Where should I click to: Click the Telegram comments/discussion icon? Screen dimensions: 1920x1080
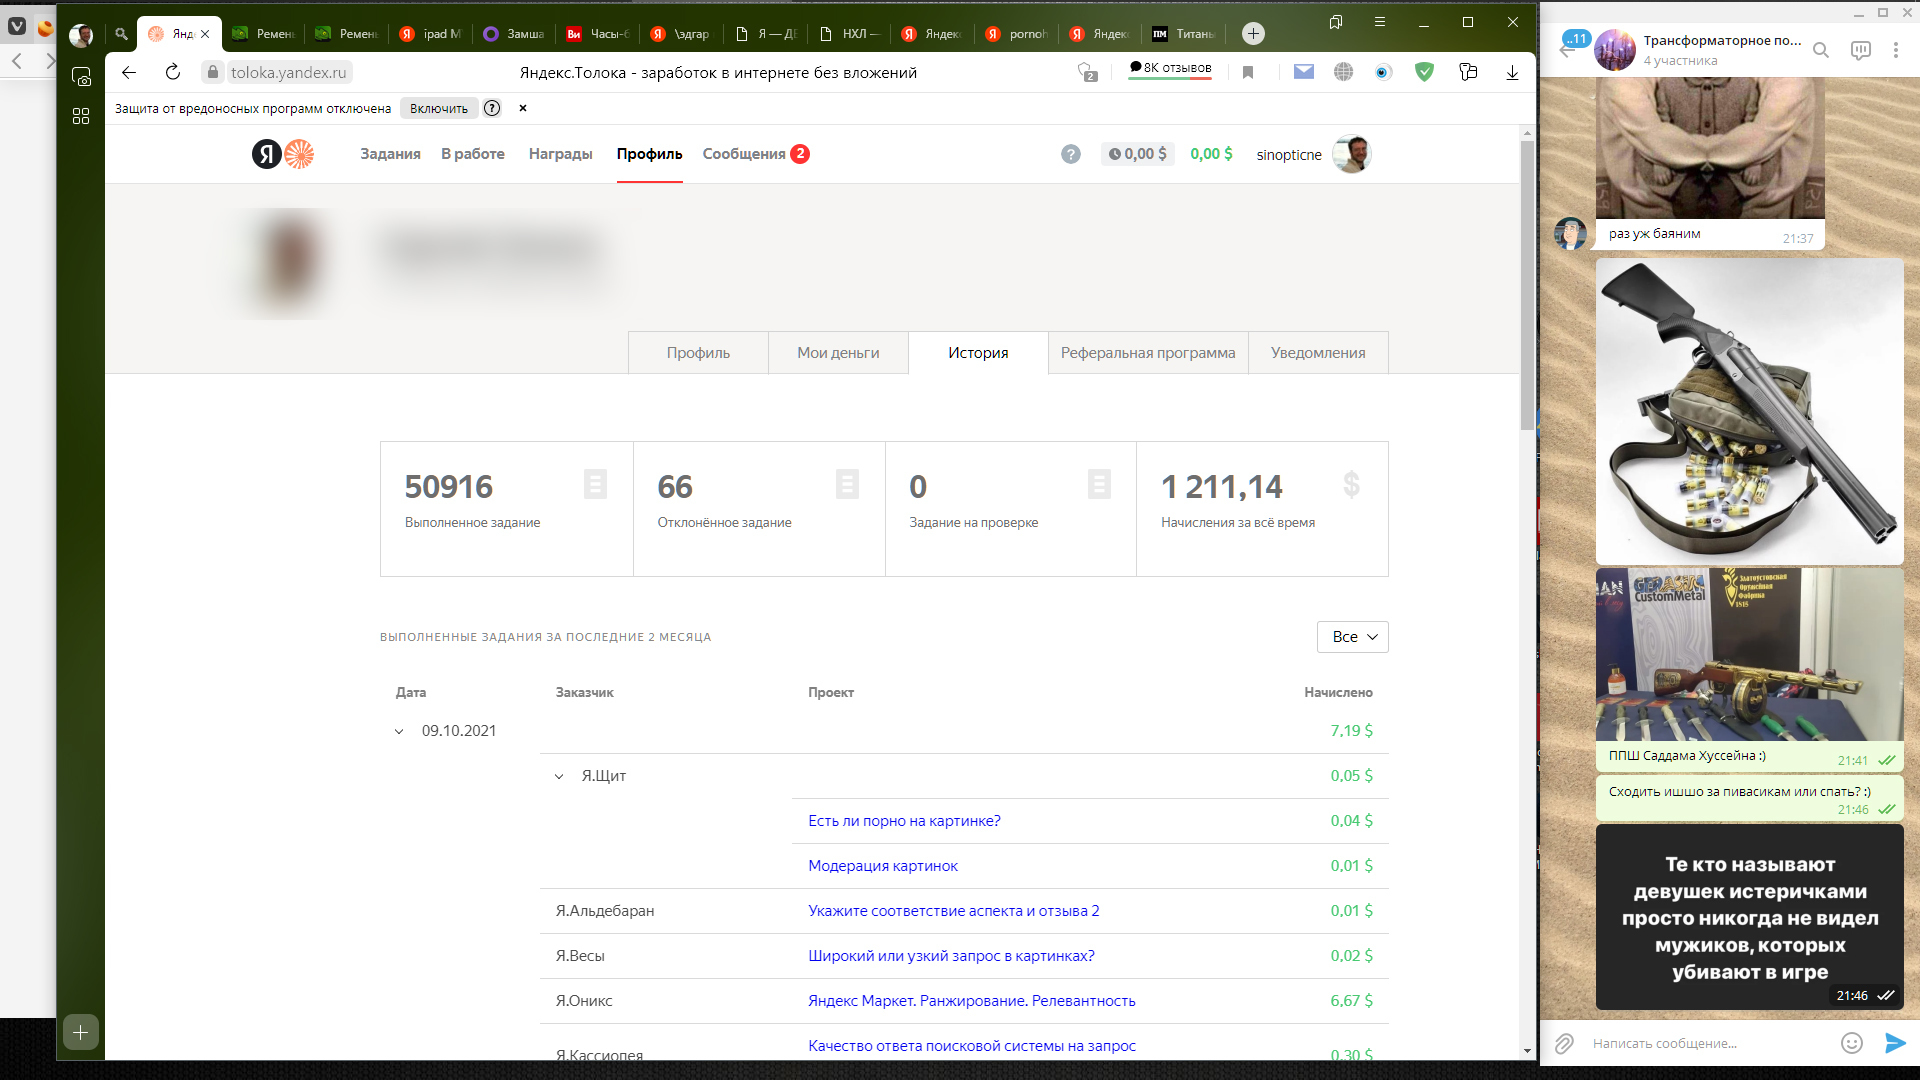point(1860,50)
